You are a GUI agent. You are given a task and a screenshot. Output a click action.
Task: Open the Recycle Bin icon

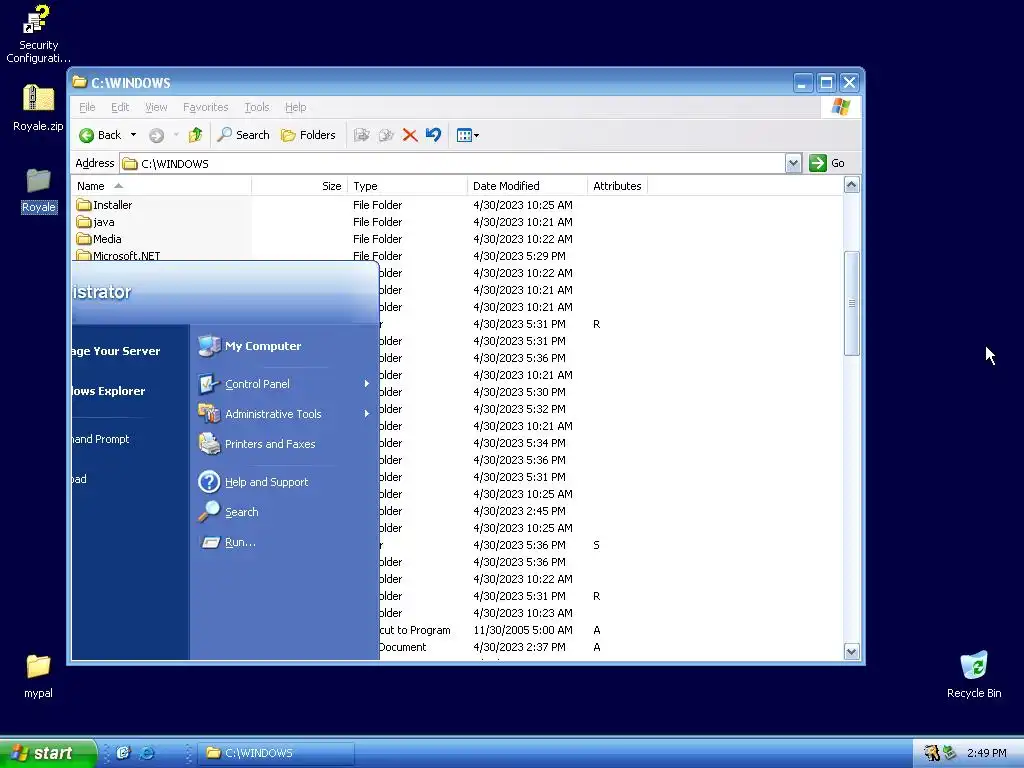point(974,675)
